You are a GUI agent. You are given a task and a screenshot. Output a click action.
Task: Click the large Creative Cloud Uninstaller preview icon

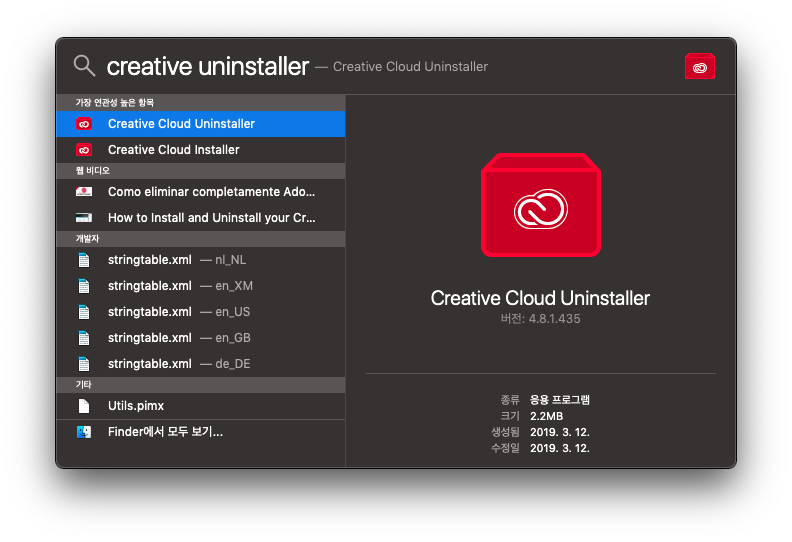540,205
